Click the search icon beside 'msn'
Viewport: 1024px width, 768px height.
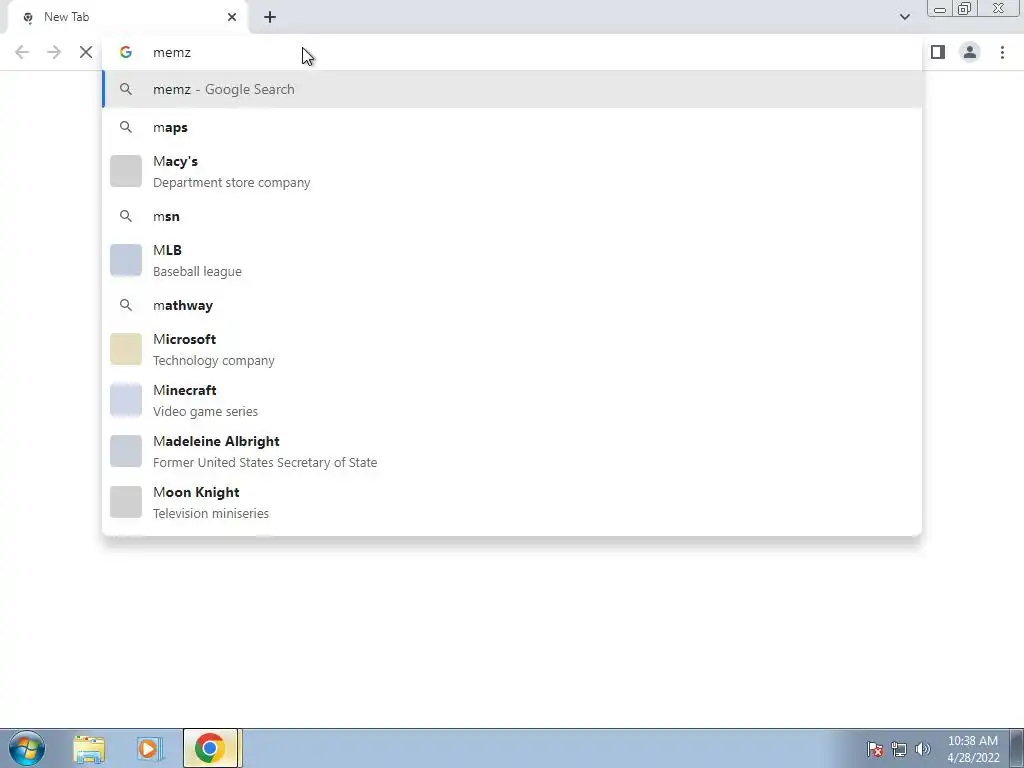[125, 216]
